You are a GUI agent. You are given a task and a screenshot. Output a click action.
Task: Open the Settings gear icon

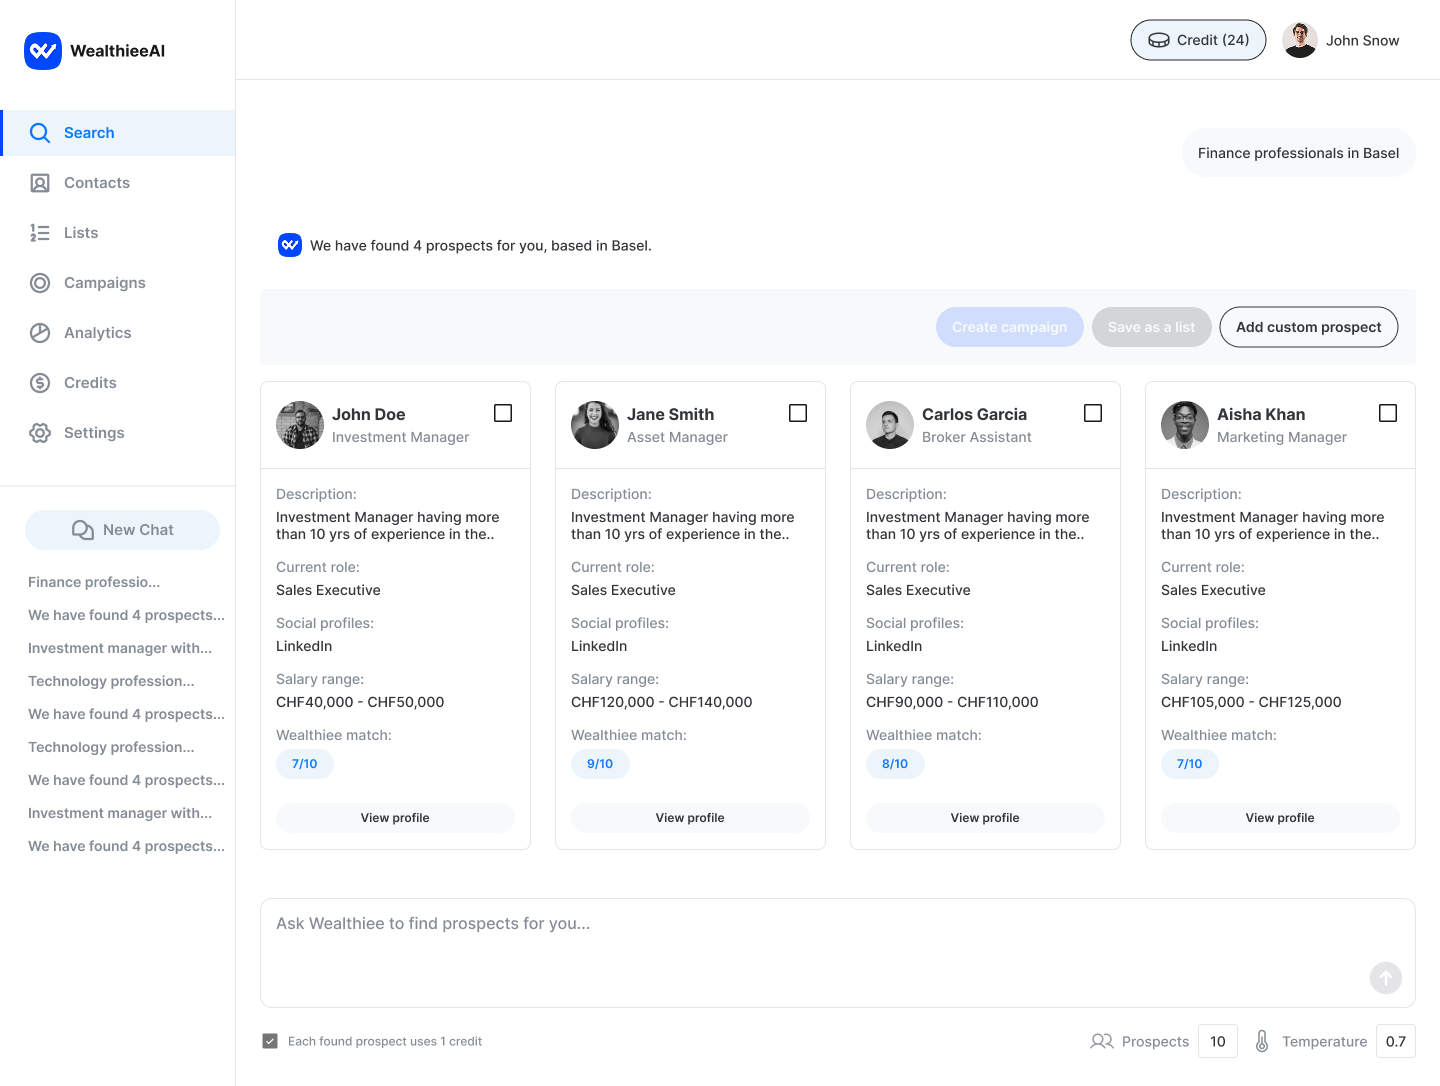(x=40, y=433)
